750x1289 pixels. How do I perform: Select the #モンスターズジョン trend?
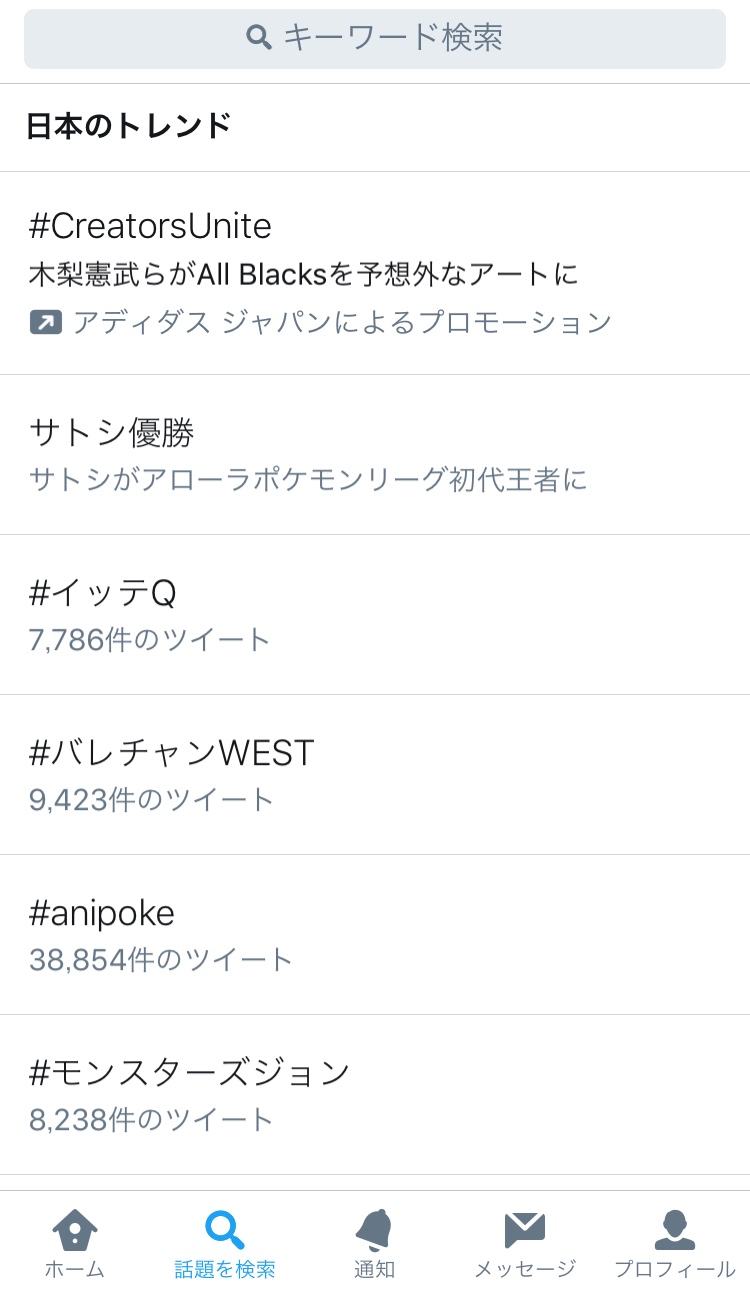[190, 1072]
